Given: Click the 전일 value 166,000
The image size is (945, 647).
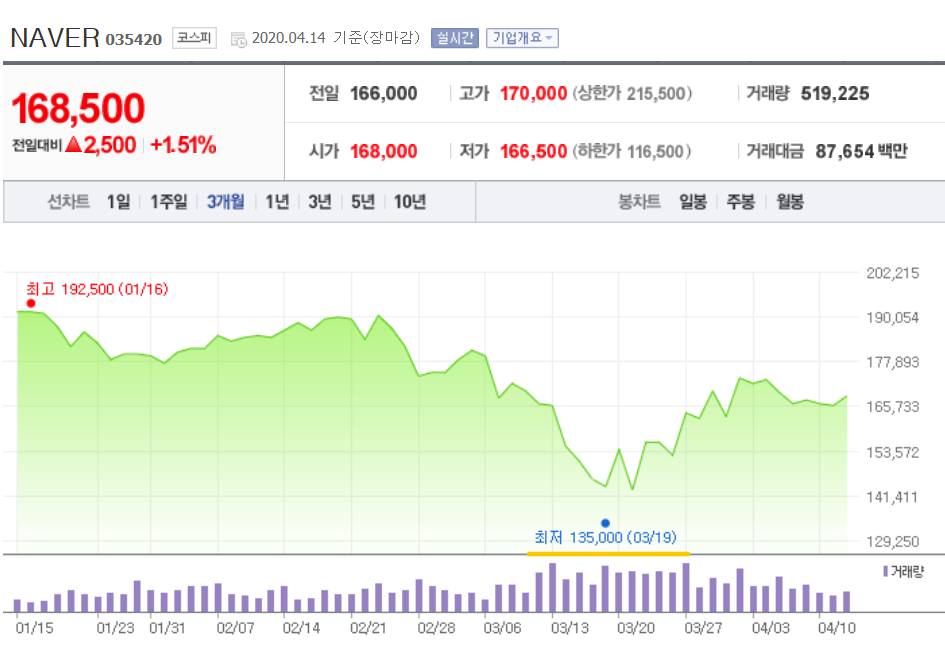Looking at the screenshot, I should coord(383,93).
